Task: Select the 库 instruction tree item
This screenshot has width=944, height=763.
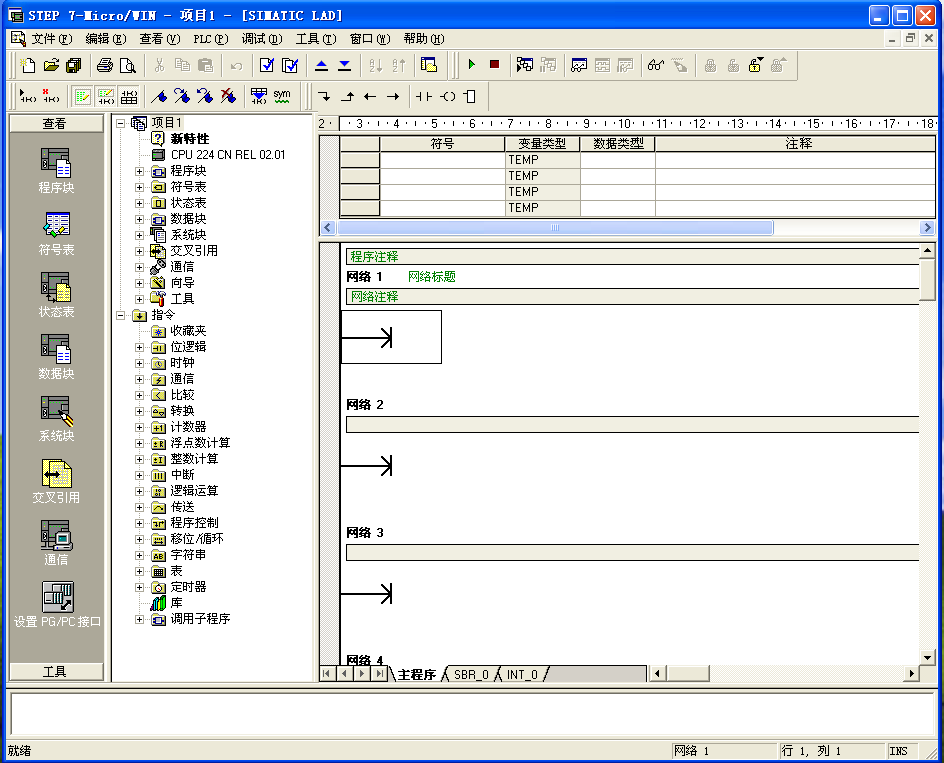Action: 176,603
